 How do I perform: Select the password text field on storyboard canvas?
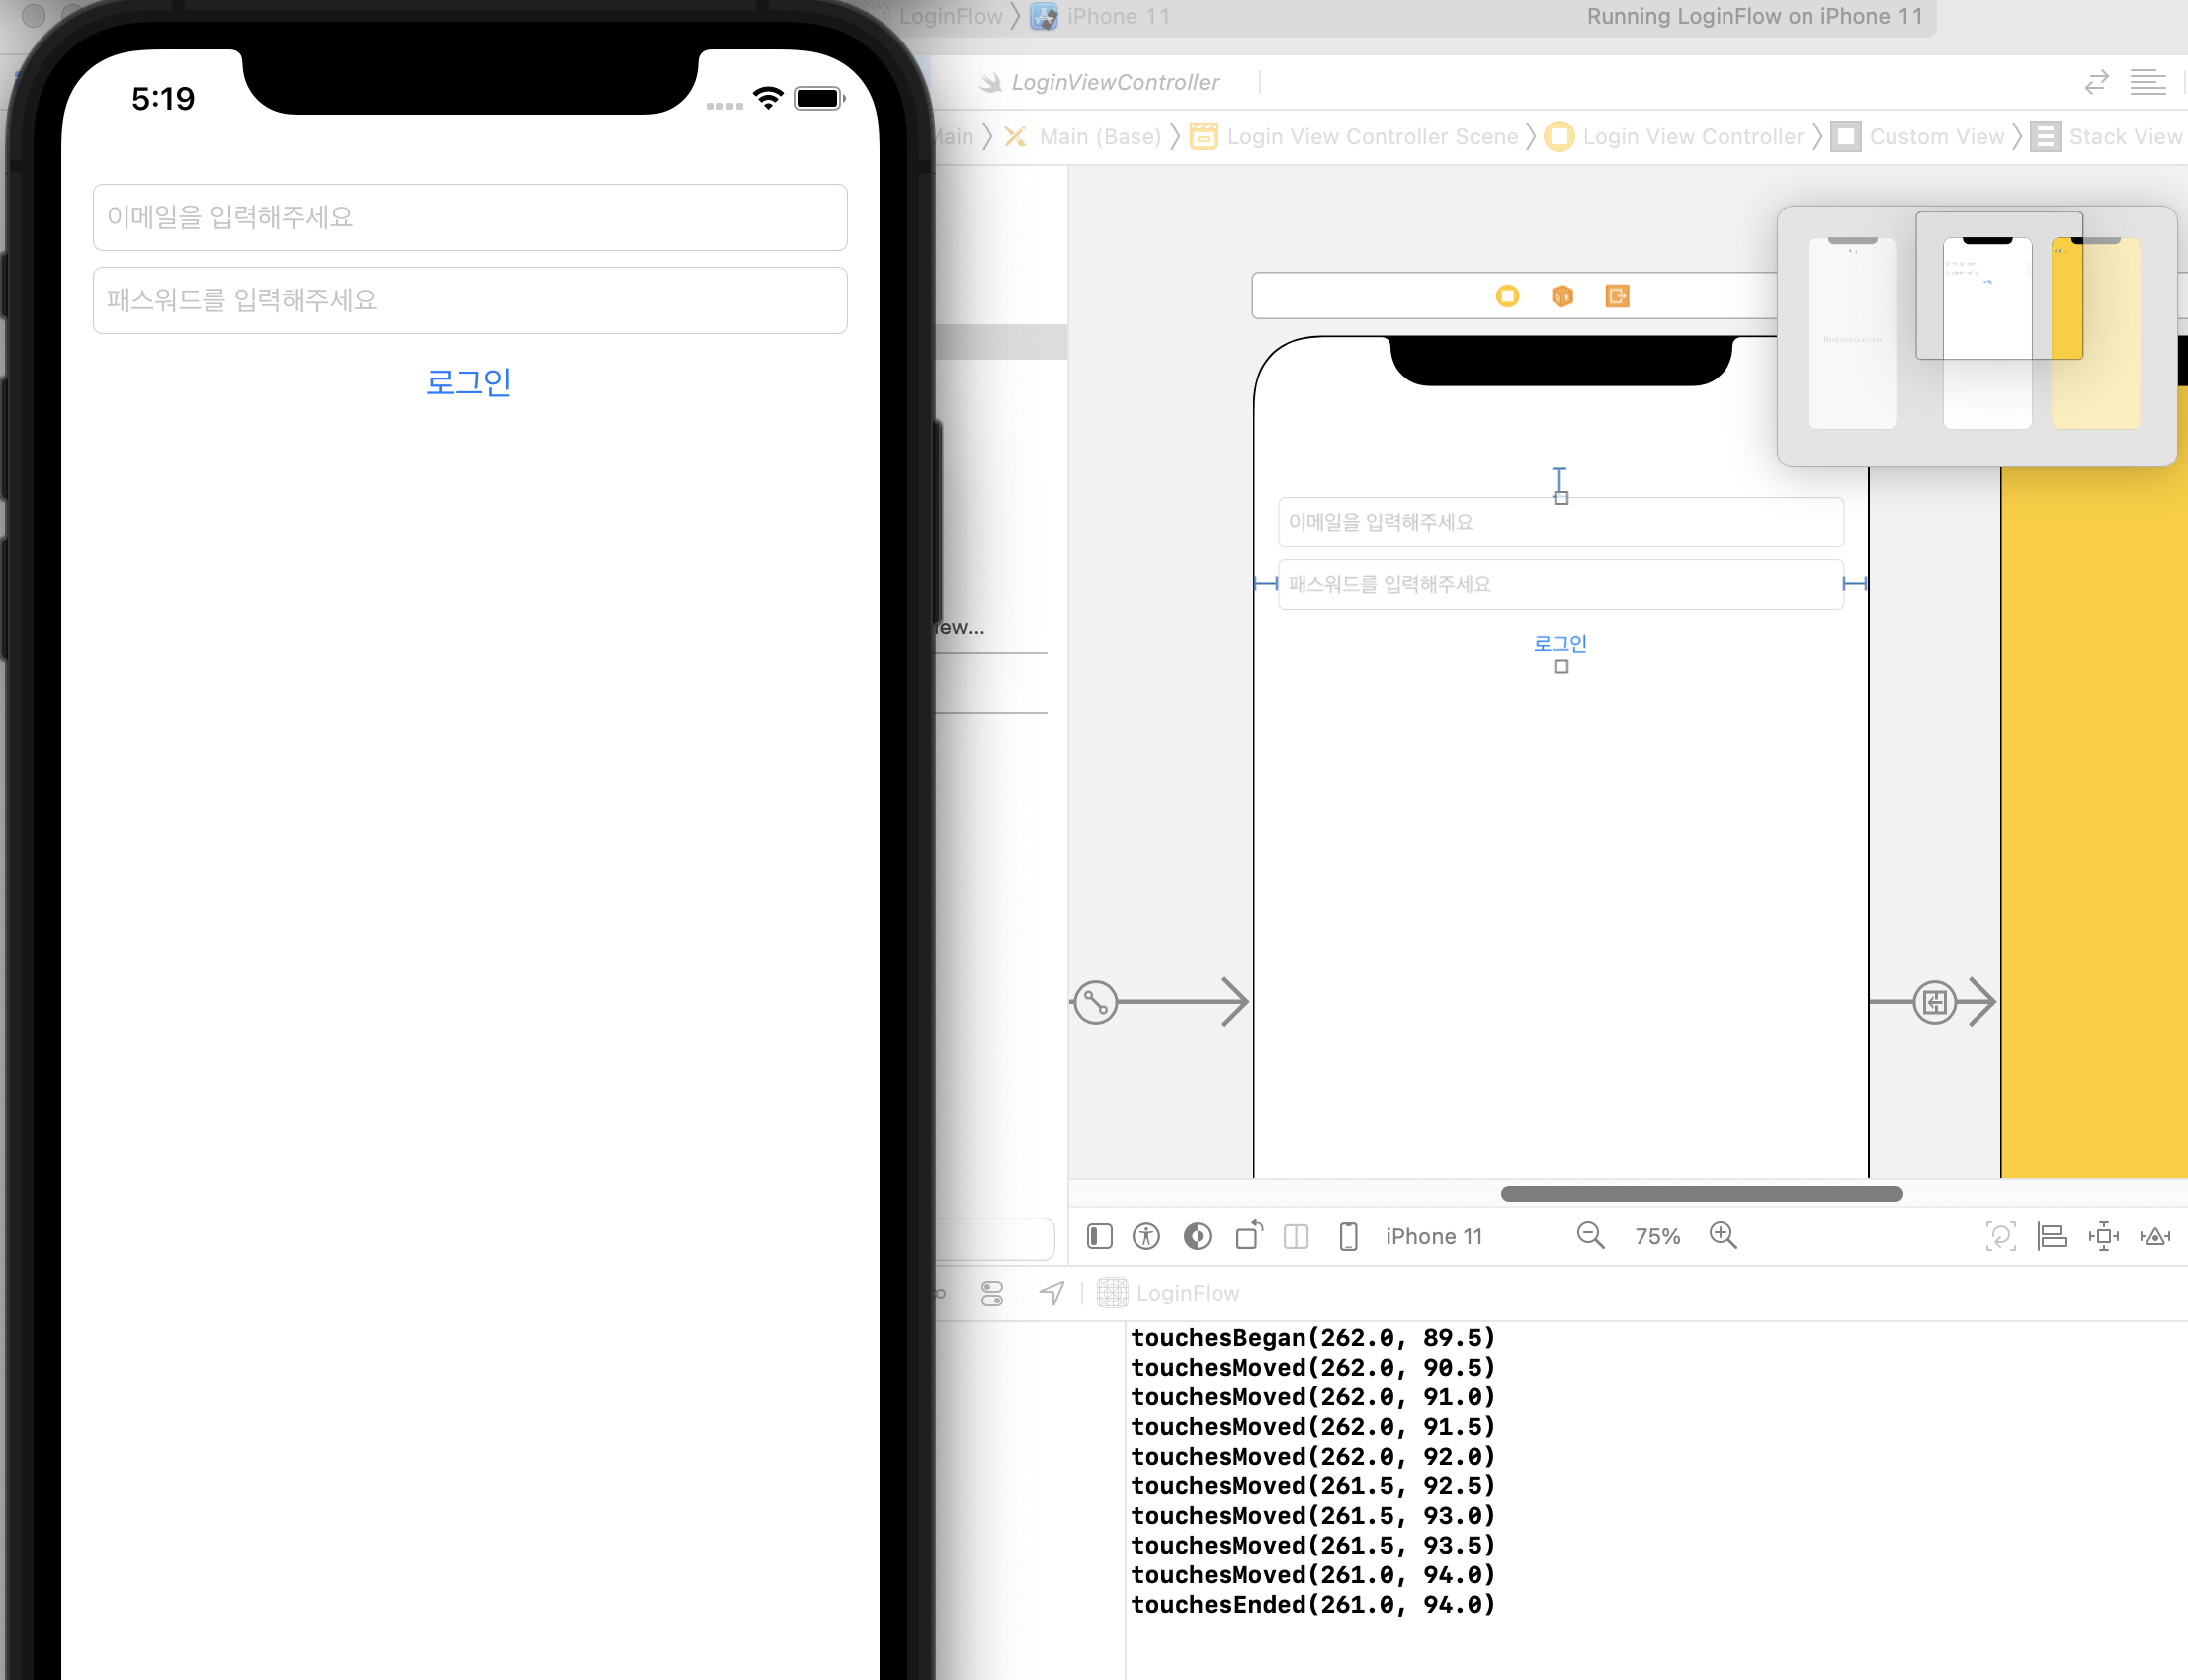pos(1561,584)
